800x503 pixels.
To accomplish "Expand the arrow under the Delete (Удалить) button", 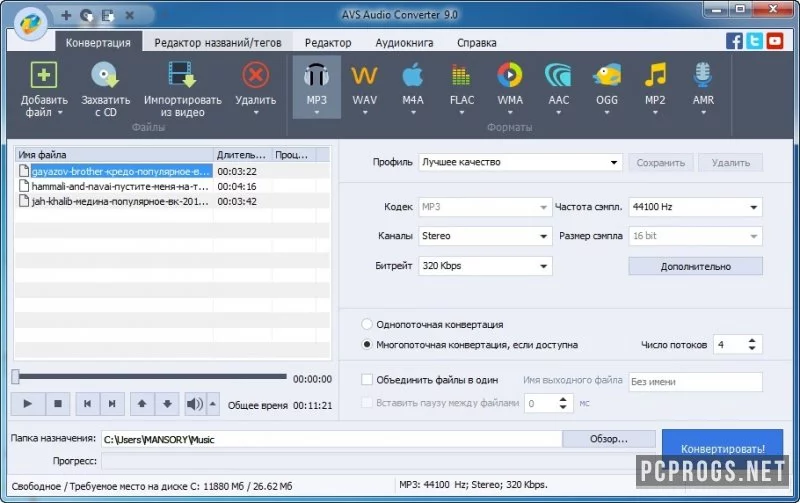I will (x=256, y=113).
